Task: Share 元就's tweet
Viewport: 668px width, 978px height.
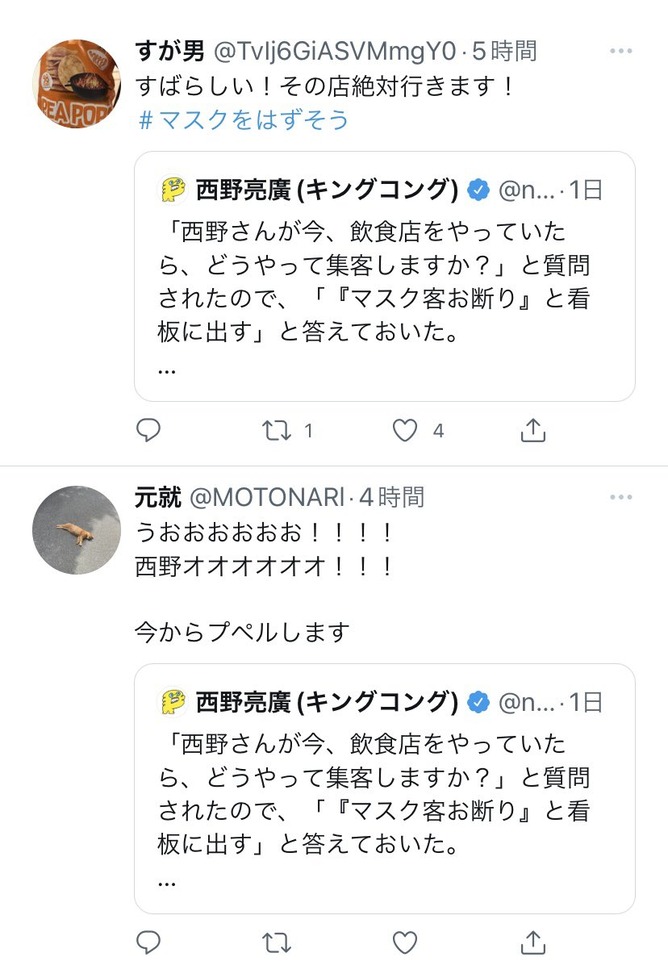Action: (533, 942)
